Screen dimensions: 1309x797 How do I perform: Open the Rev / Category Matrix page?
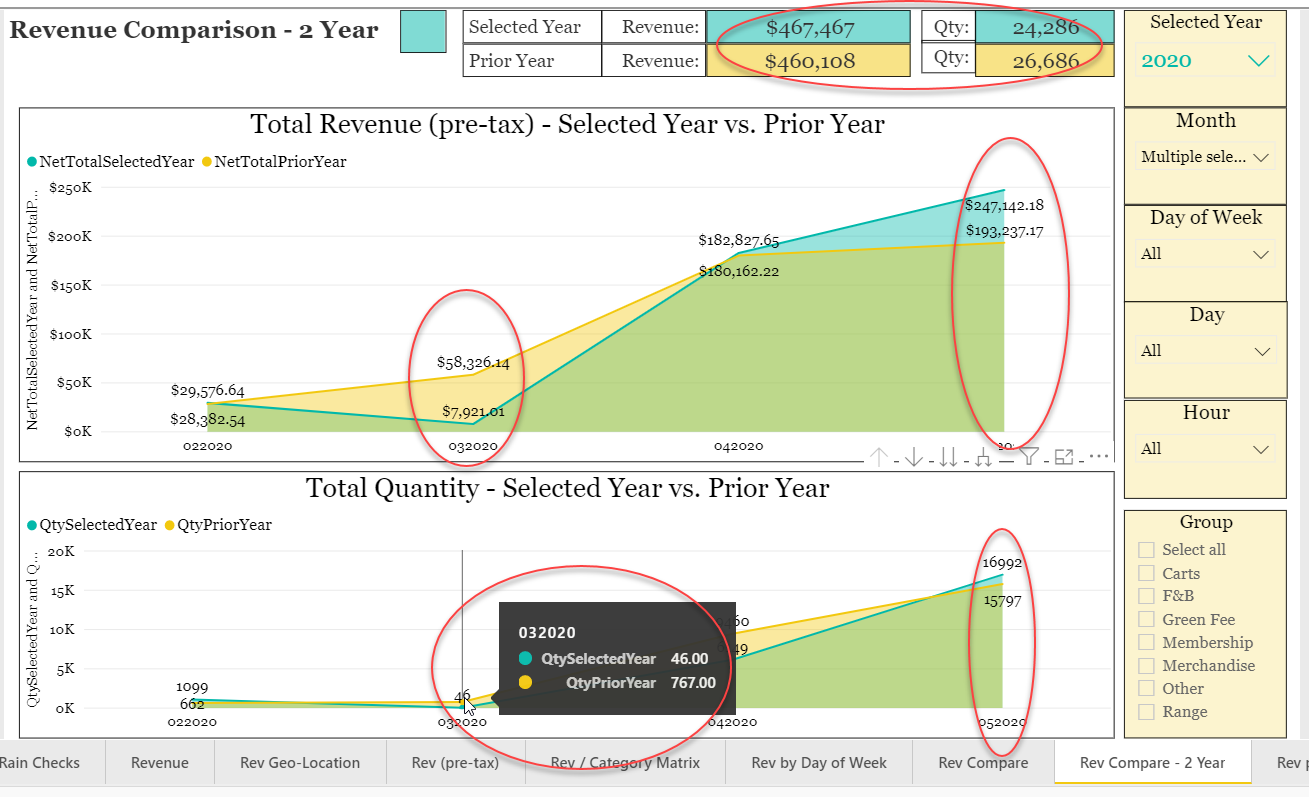(x=623, y=762)
